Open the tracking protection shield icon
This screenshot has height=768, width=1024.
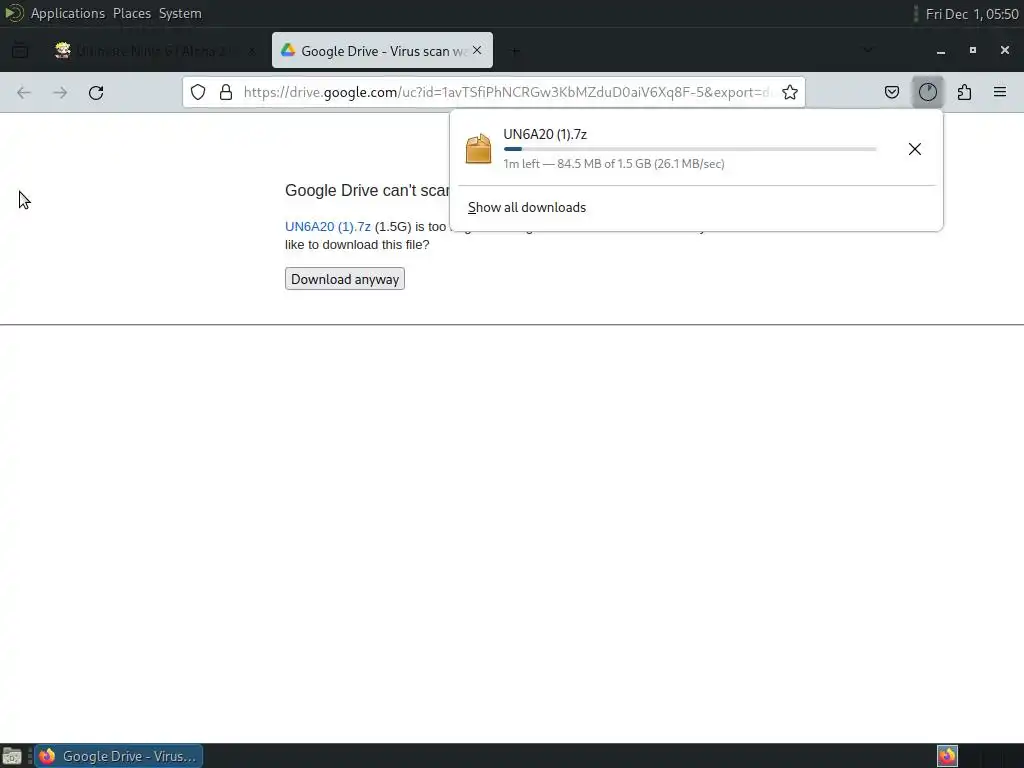tap(198, 92)
